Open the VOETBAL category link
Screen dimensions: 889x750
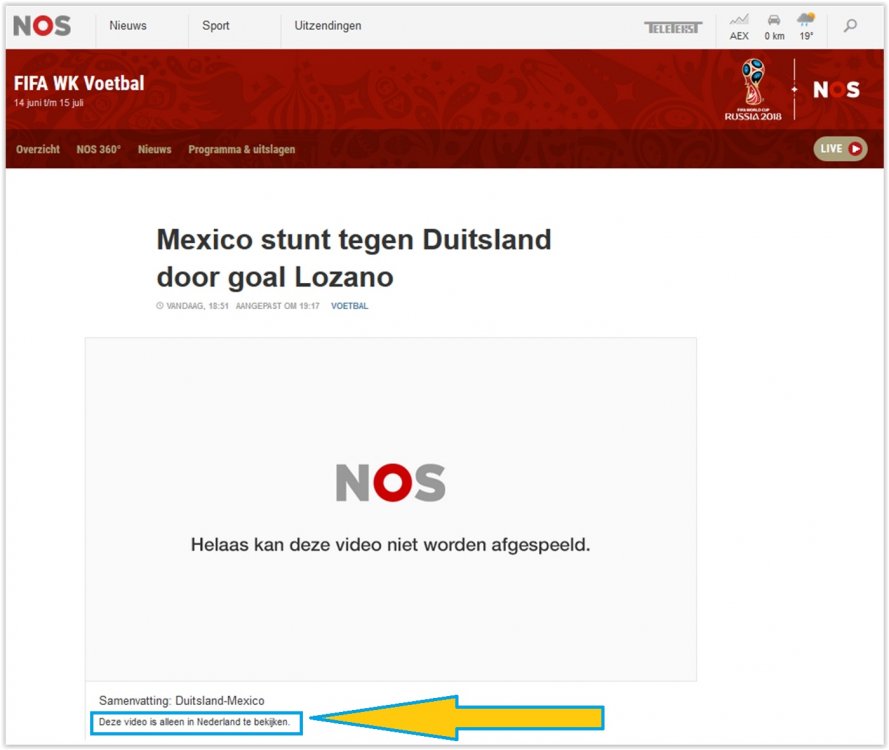350,306
